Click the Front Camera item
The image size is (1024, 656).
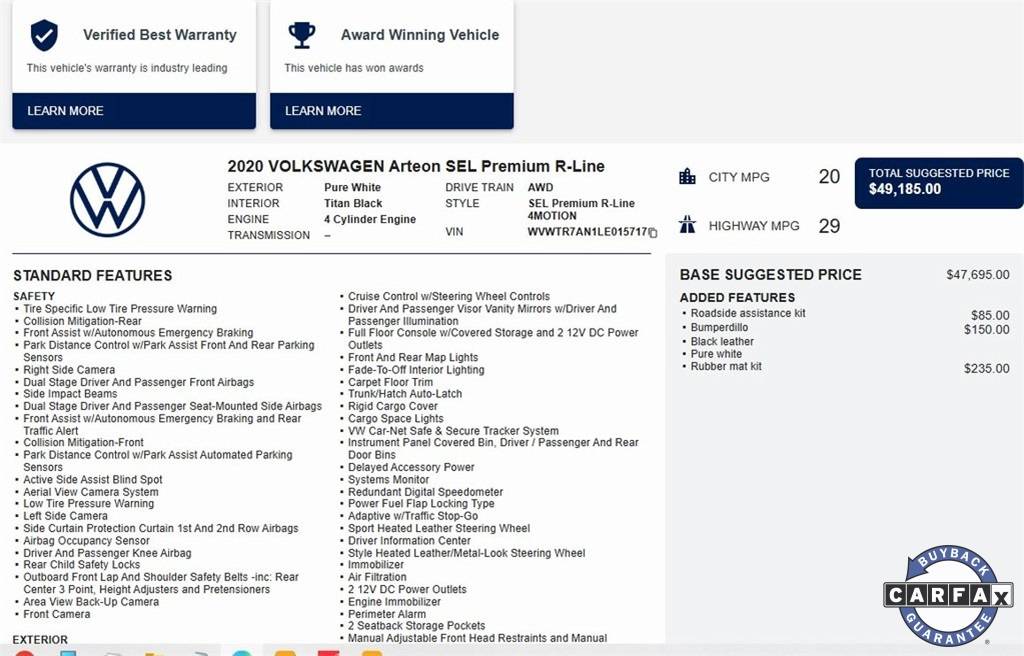click(x=57, y=614)
